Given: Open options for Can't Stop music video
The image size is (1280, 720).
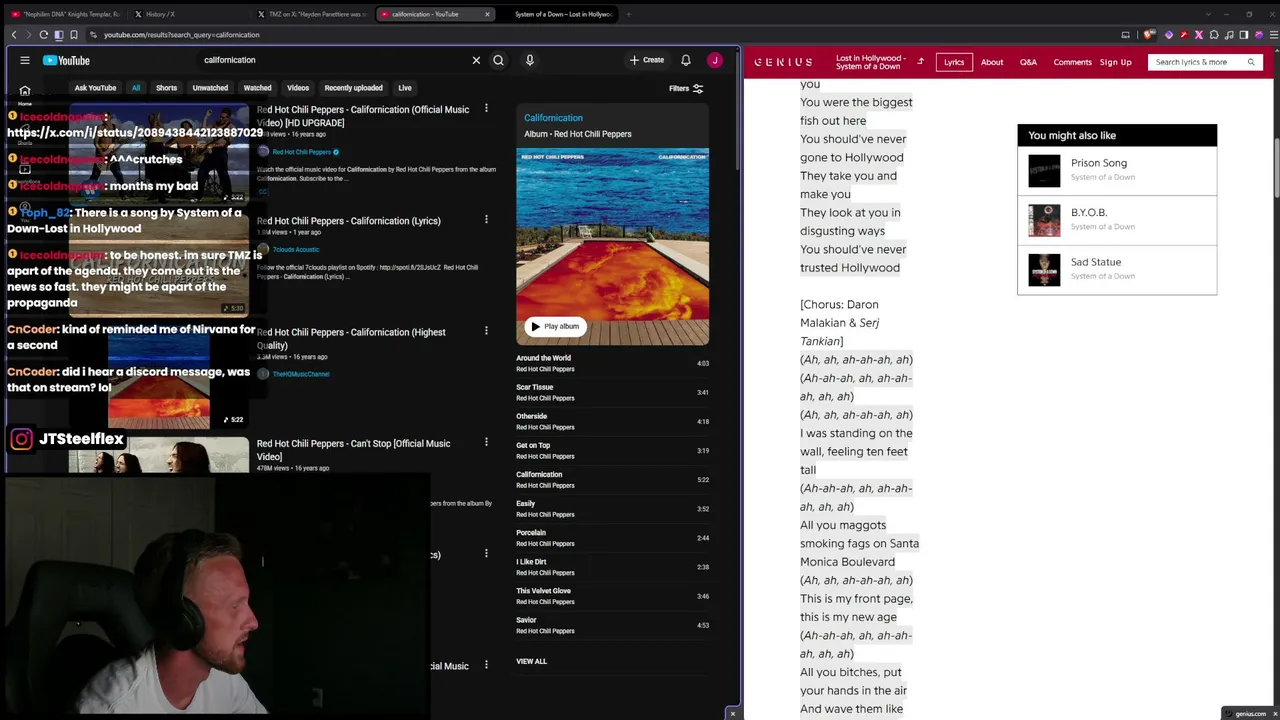Looking at the screenshot, I should (486, 442).
